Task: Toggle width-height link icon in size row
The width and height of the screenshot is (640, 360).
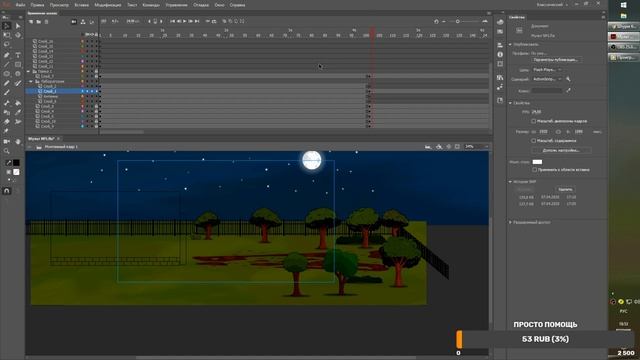Action: pyautogui.click(x=558, y=132)
